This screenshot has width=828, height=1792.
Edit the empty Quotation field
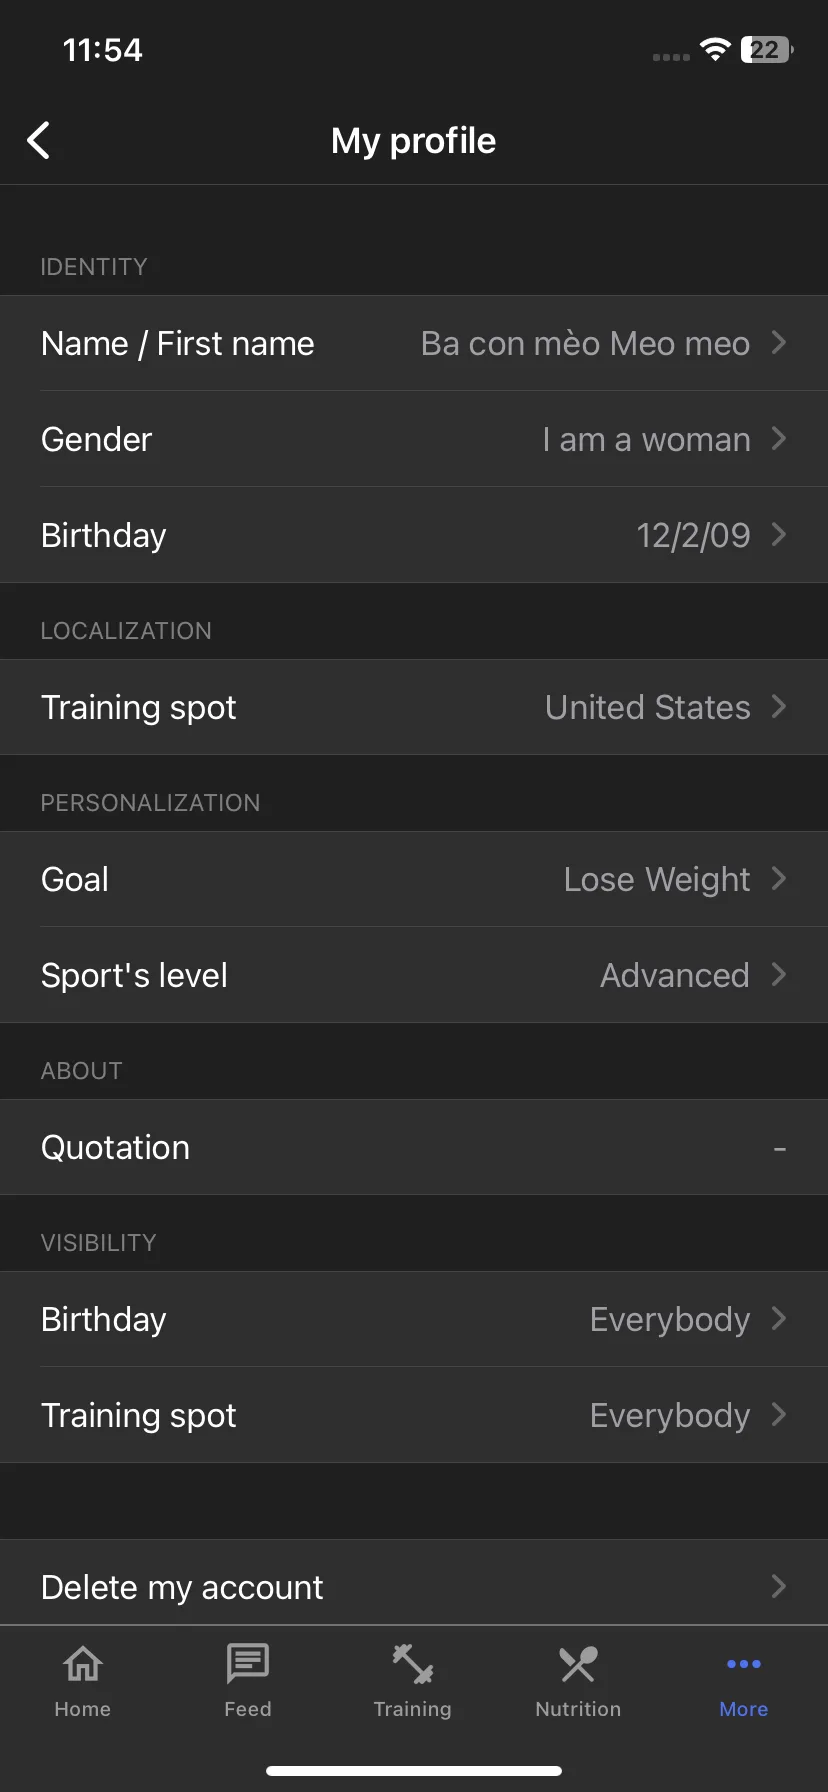tap(414, 1147)
